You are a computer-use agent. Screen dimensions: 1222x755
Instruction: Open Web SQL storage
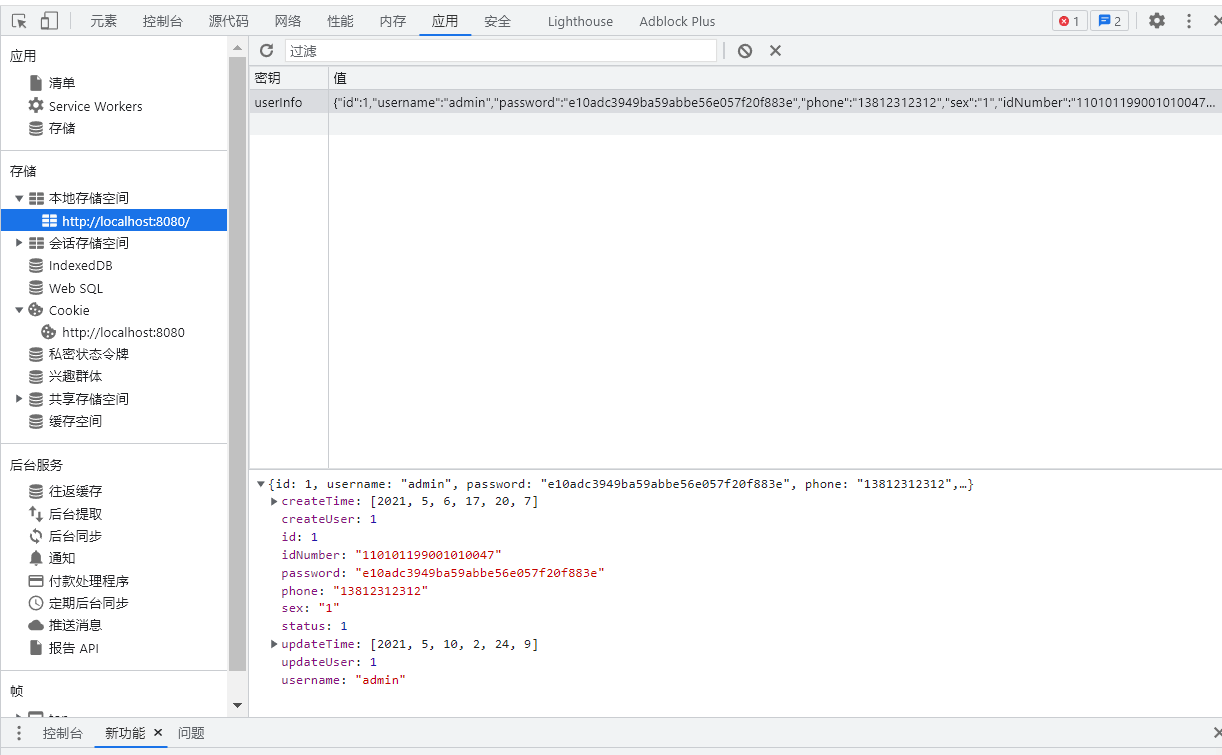(x=76, y=288)
